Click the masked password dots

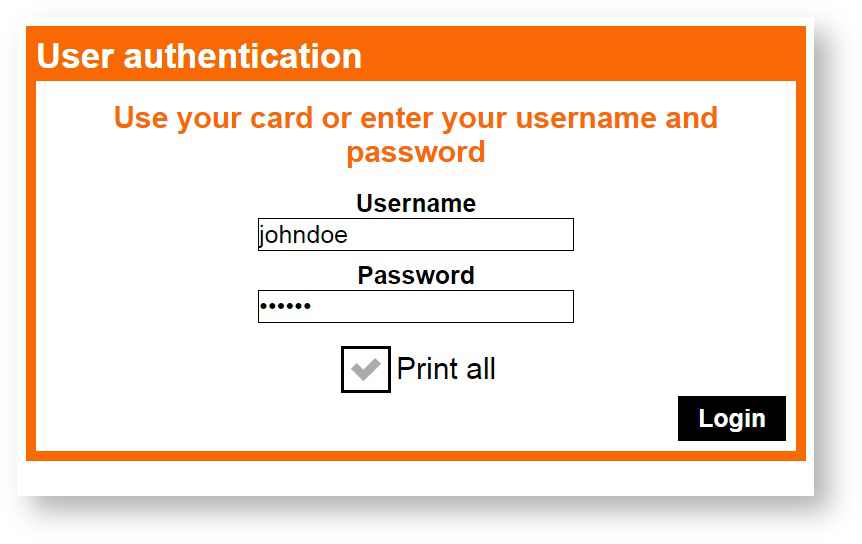[x=286, y=307]
